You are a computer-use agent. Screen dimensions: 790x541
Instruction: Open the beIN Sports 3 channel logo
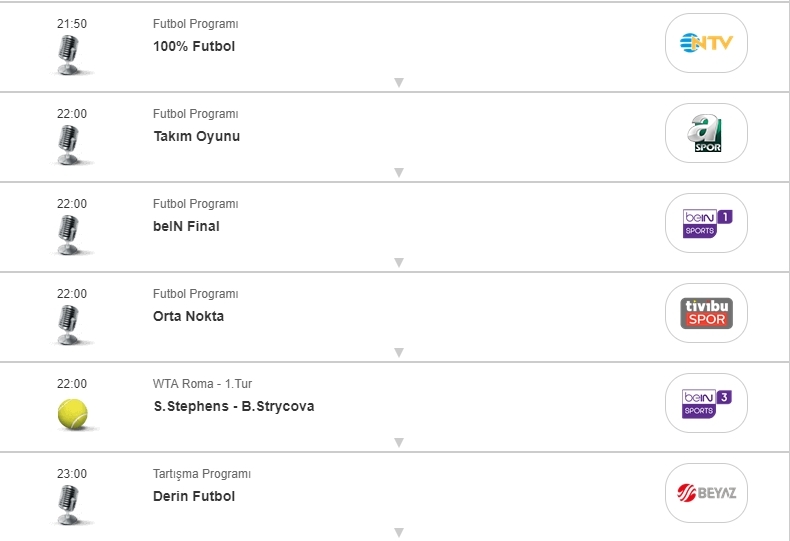click(706, 403)
